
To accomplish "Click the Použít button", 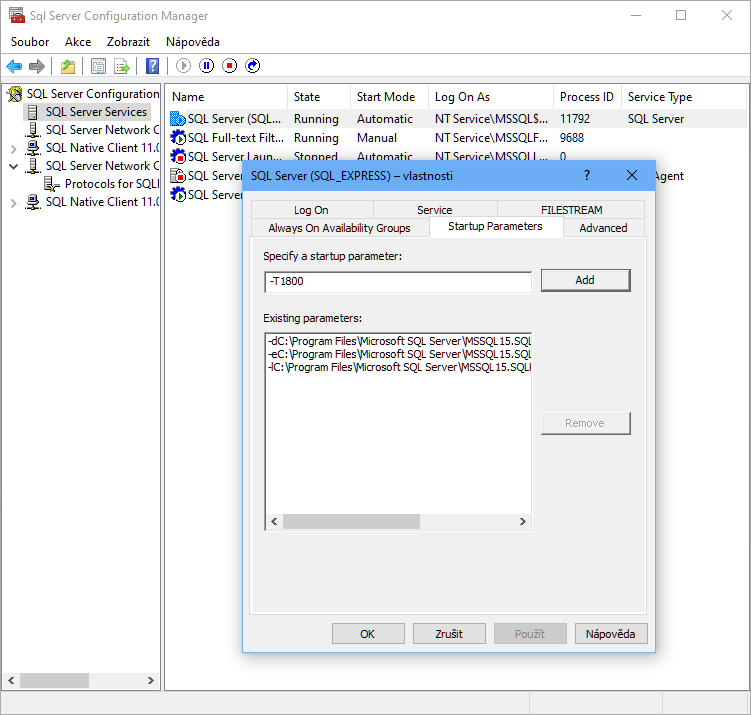I will 530,634.
